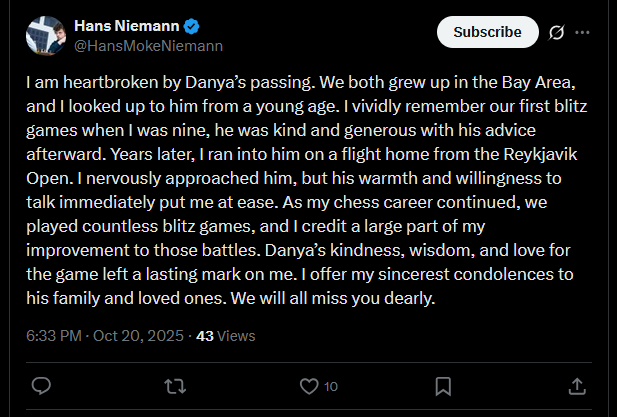Open the 43 Views analytics link
Screen dimensions: 617x417
[224, 336]
